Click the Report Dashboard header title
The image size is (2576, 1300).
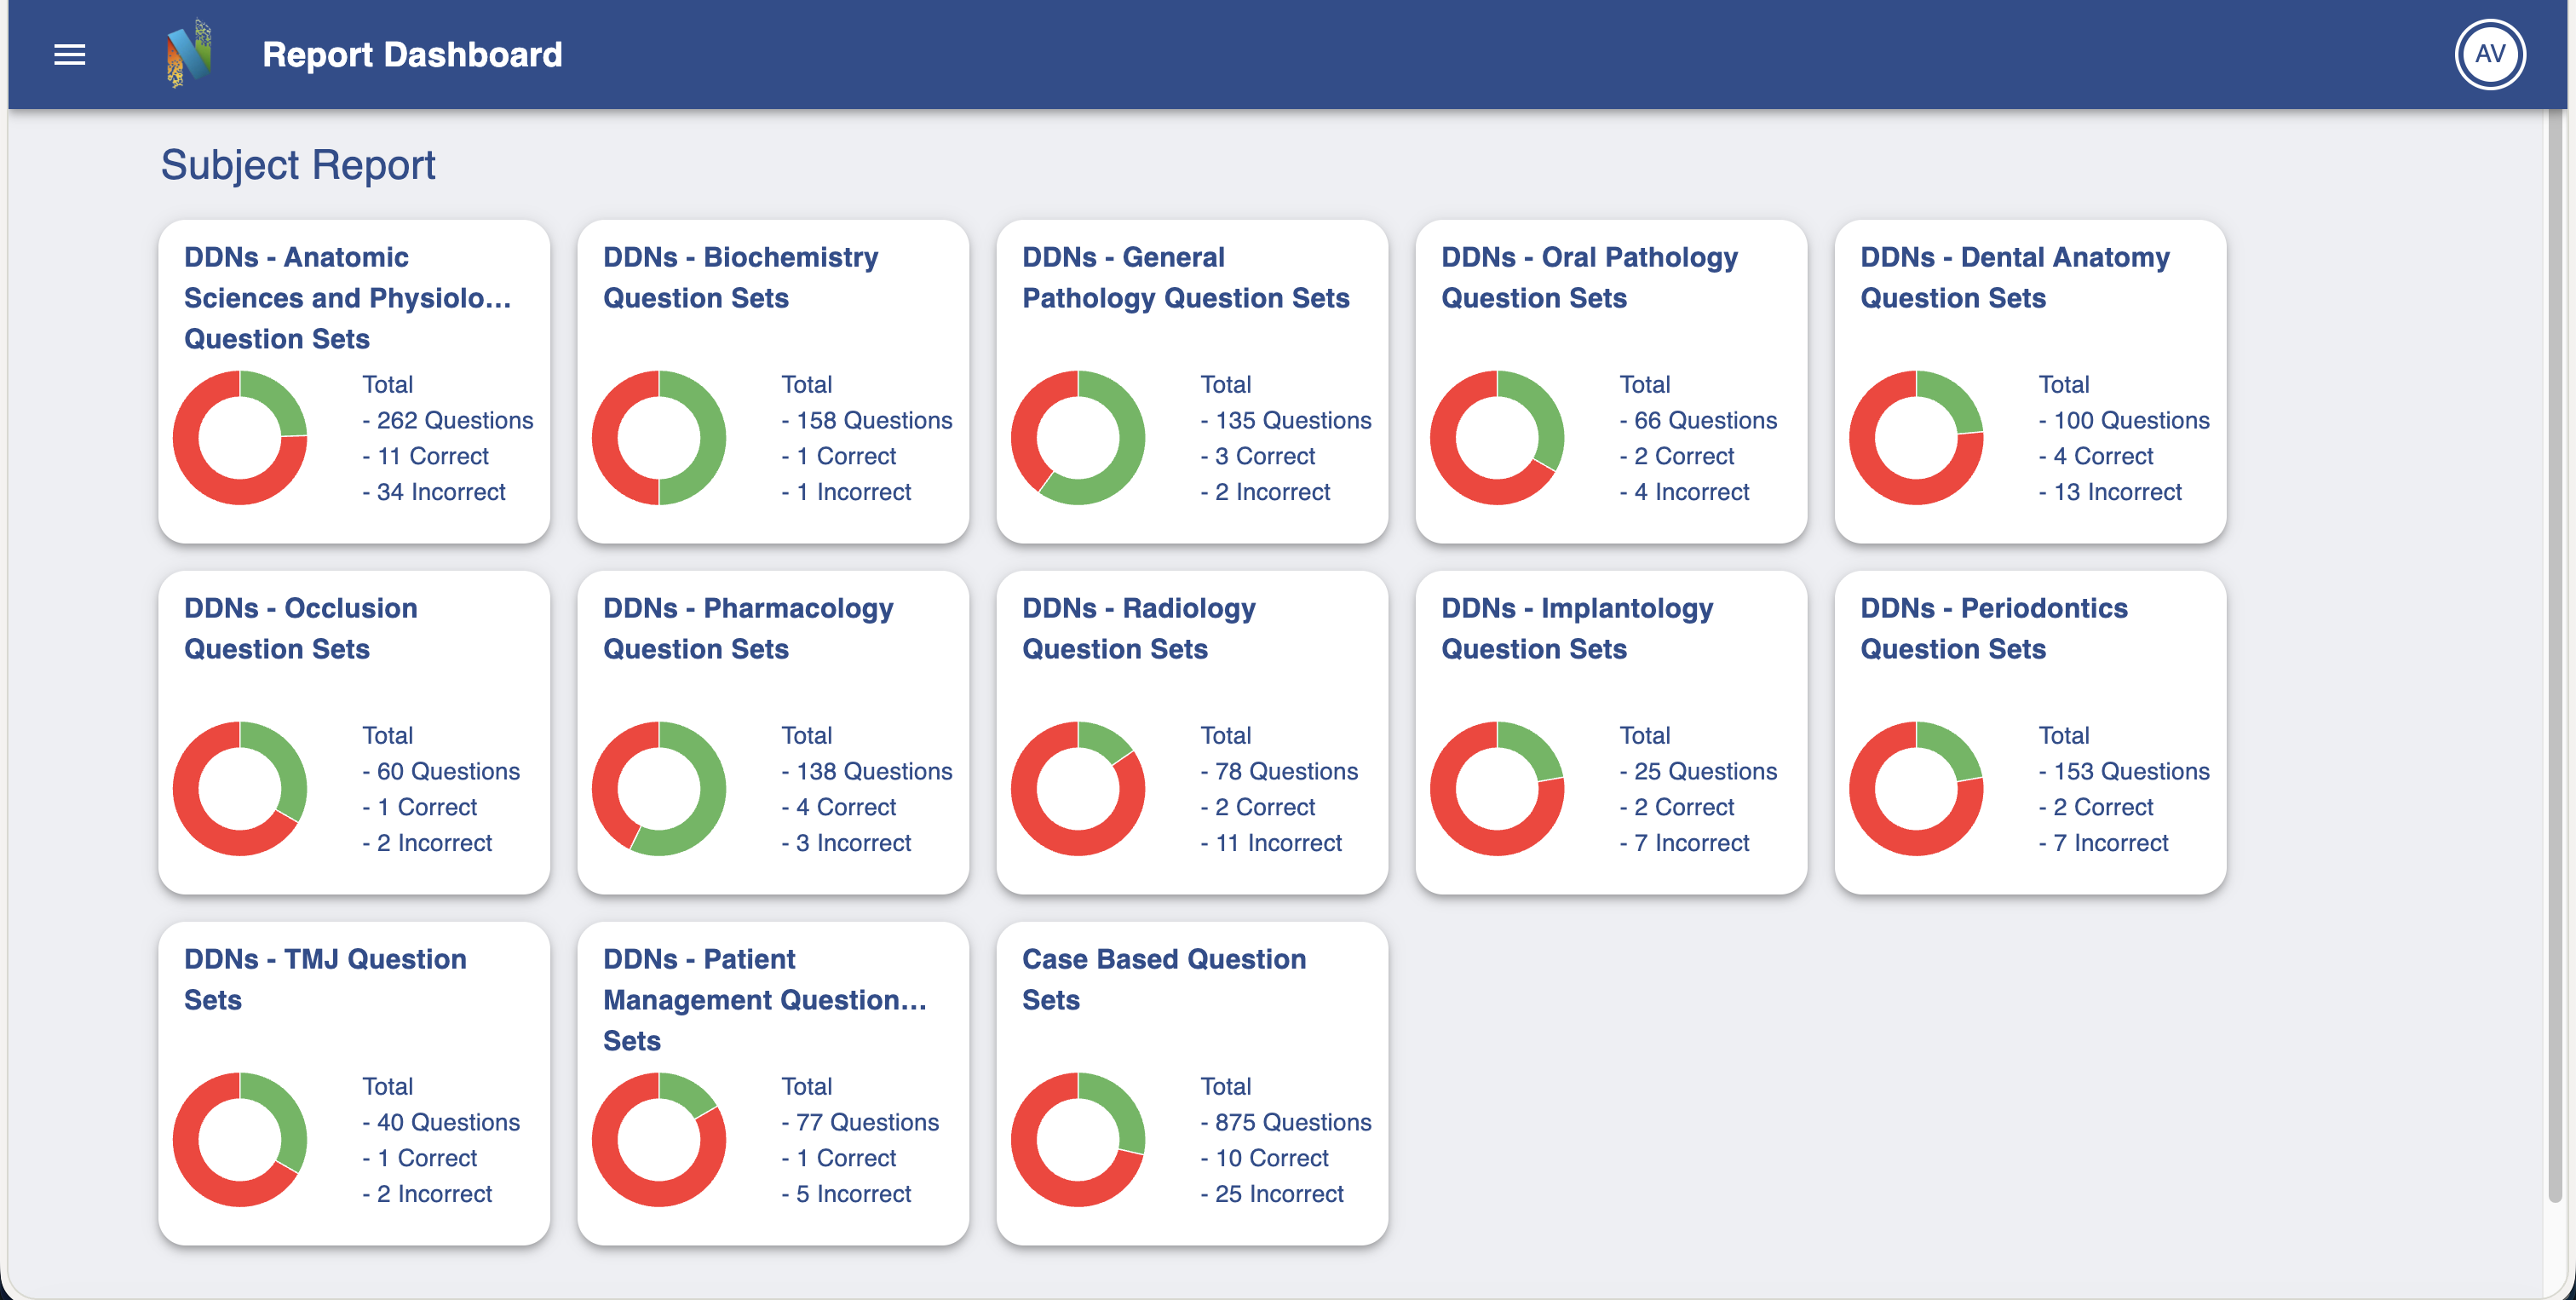[412, 55]
